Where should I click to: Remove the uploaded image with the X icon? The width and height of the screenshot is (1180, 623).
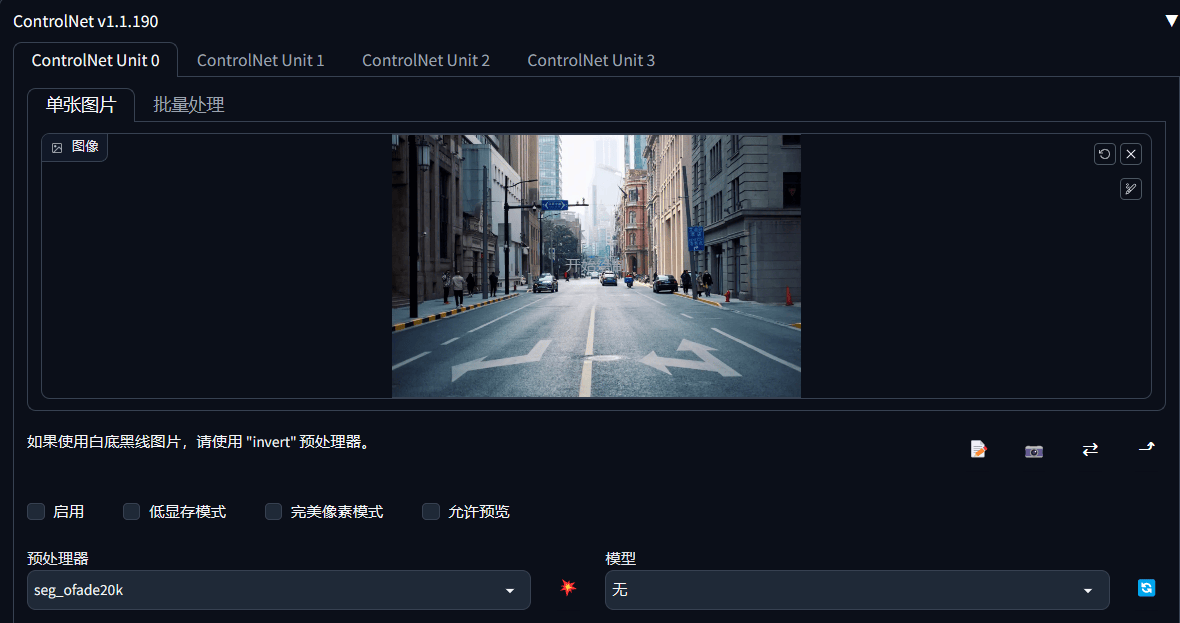click(1130, 154)
